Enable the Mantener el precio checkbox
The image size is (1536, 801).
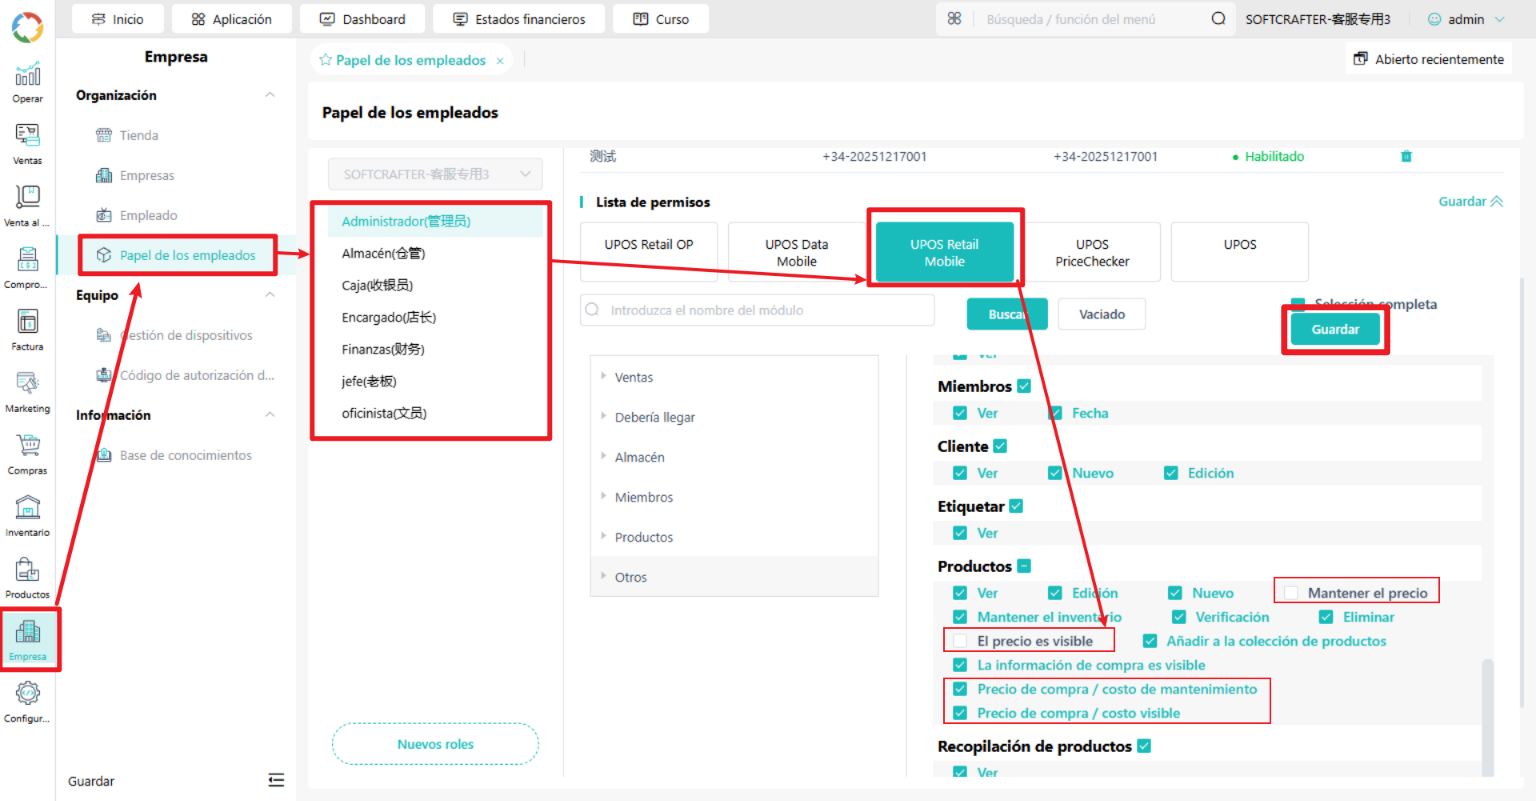(x=1291, y=593)
